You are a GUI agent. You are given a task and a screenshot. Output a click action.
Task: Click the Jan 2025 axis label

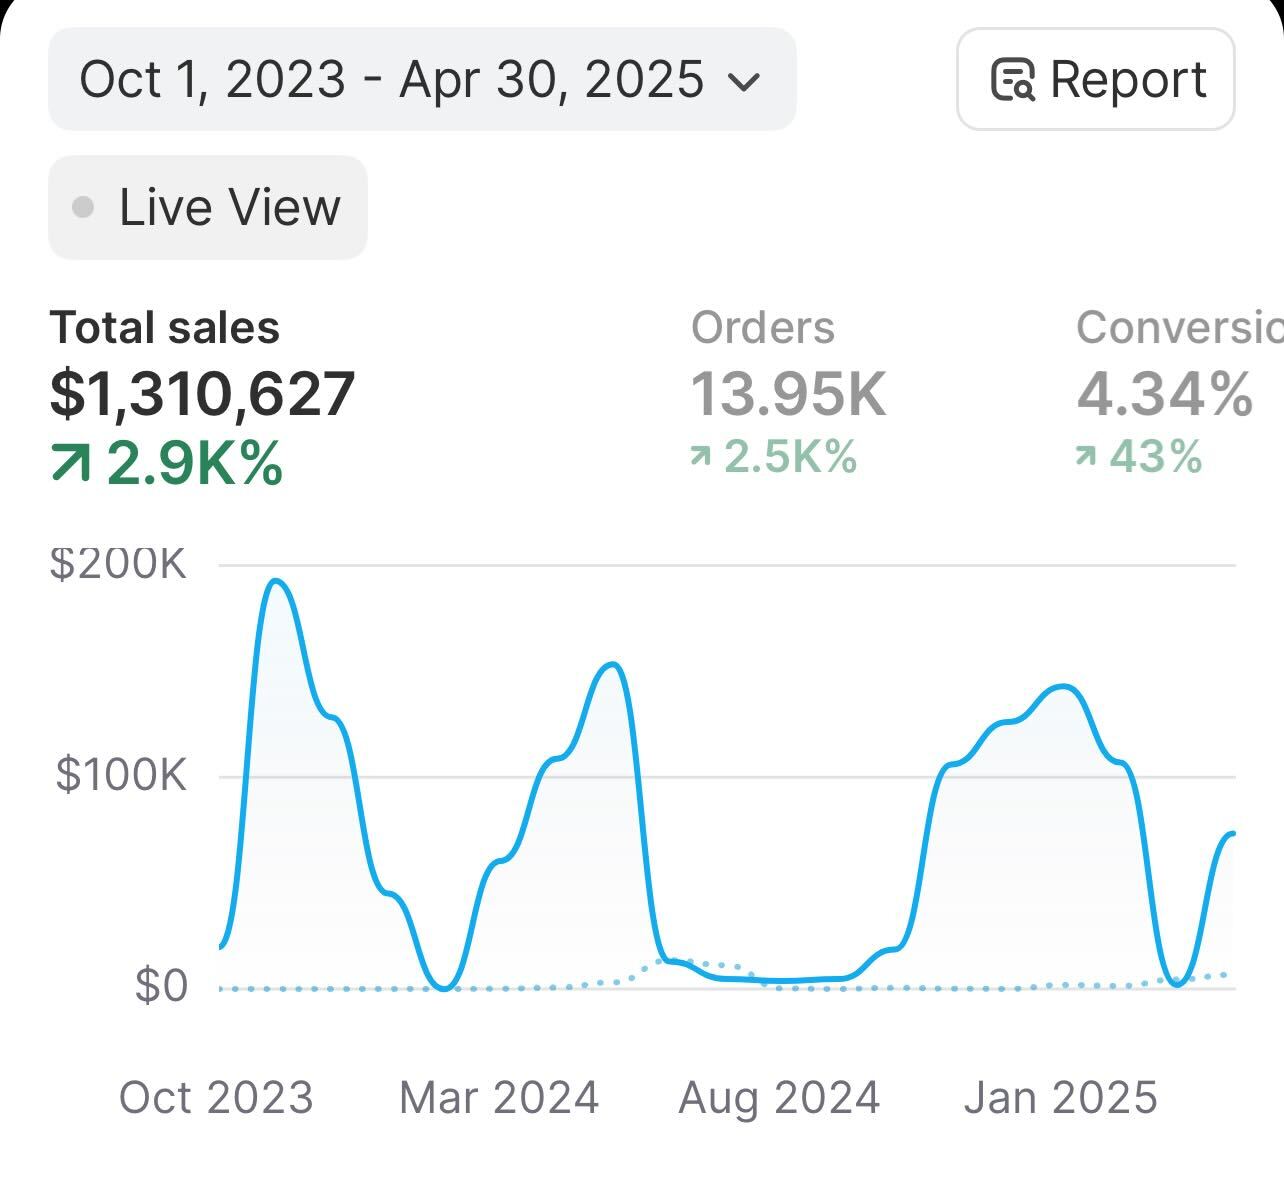[1060, 1097]
